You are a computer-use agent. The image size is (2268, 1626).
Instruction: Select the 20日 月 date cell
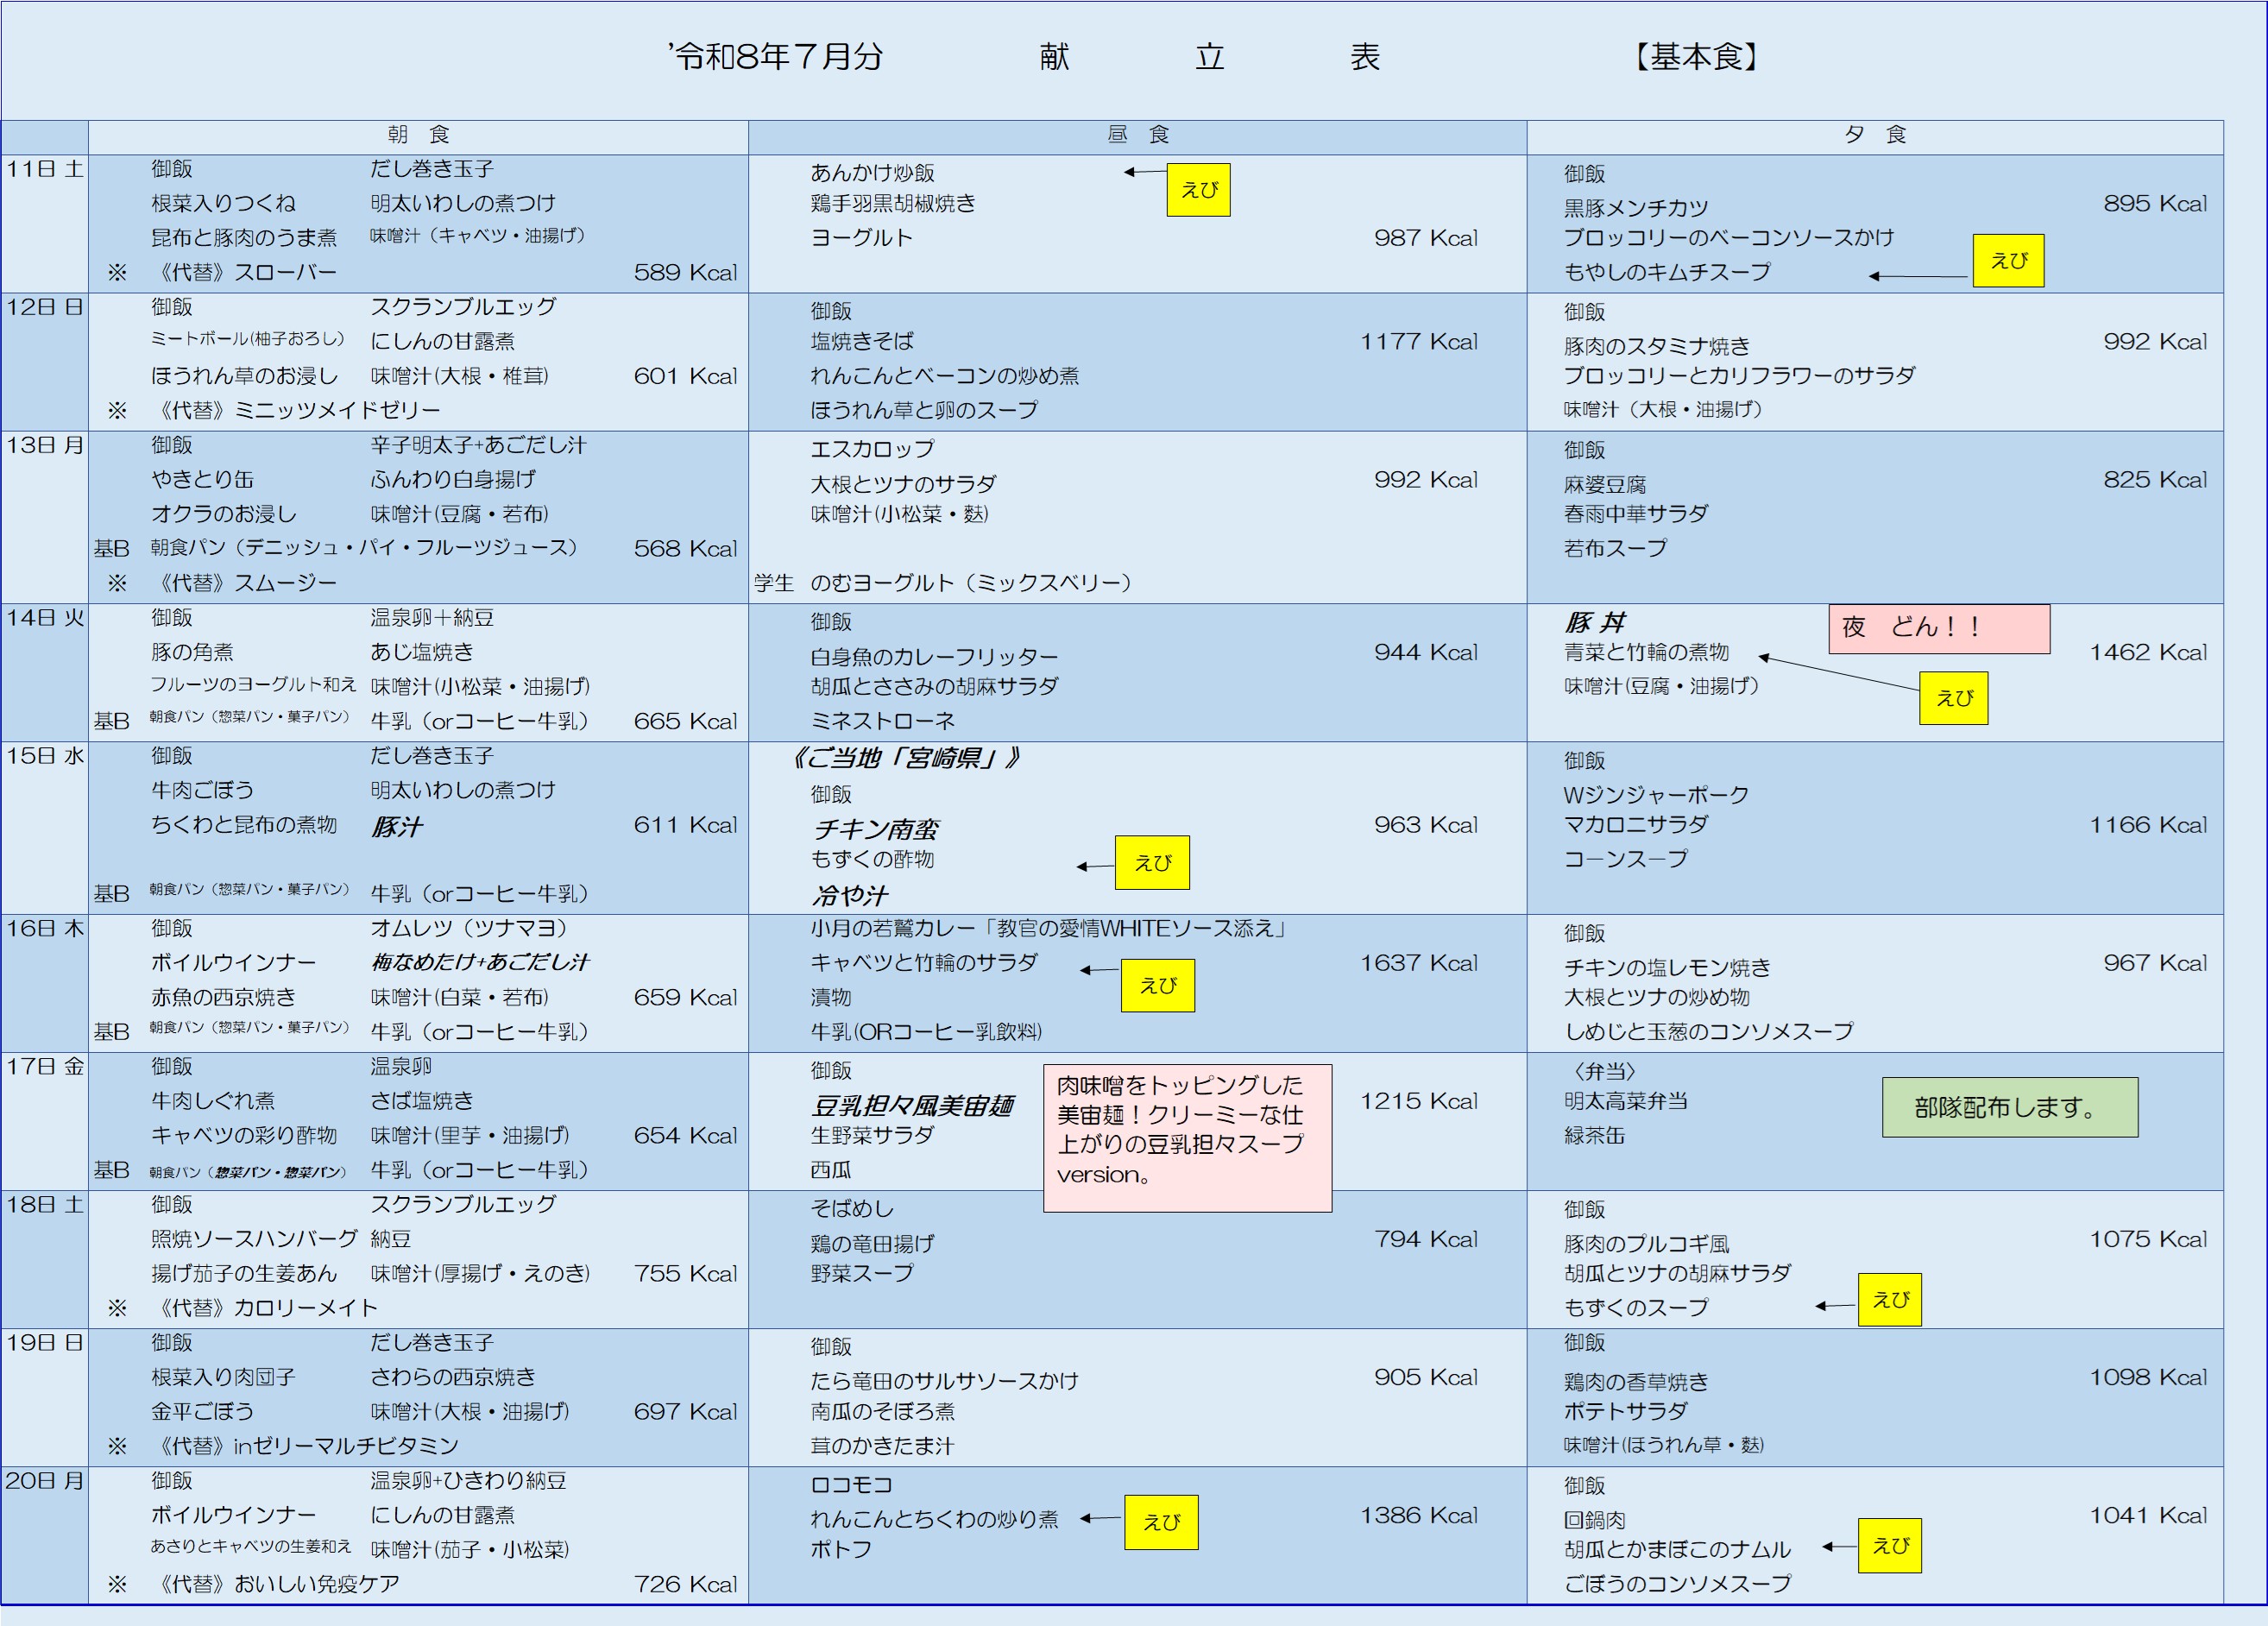[45, 1536]
